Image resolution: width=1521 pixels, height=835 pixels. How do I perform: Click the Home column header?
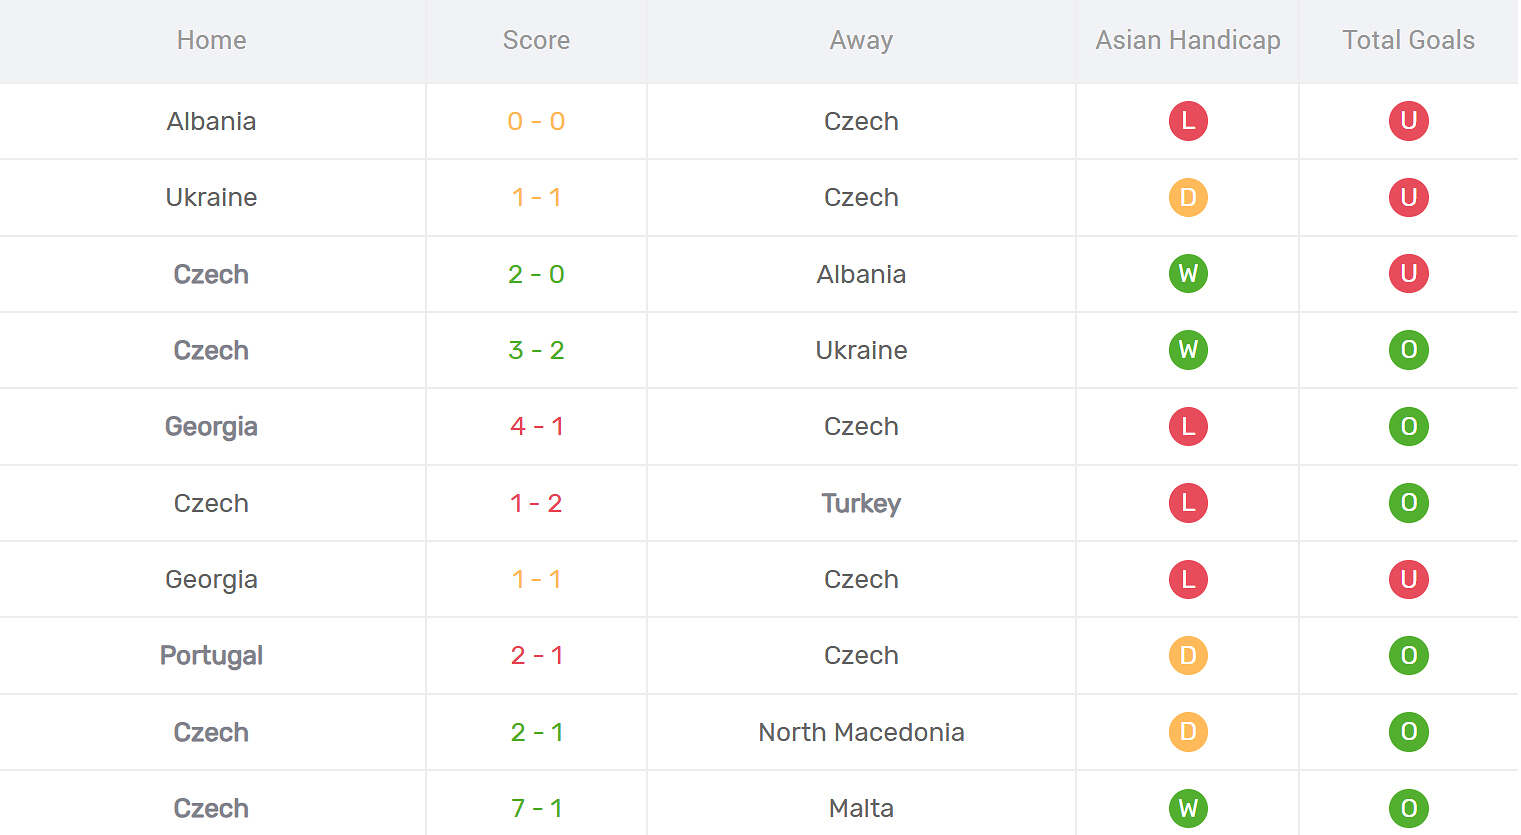[x=211, y=40]
